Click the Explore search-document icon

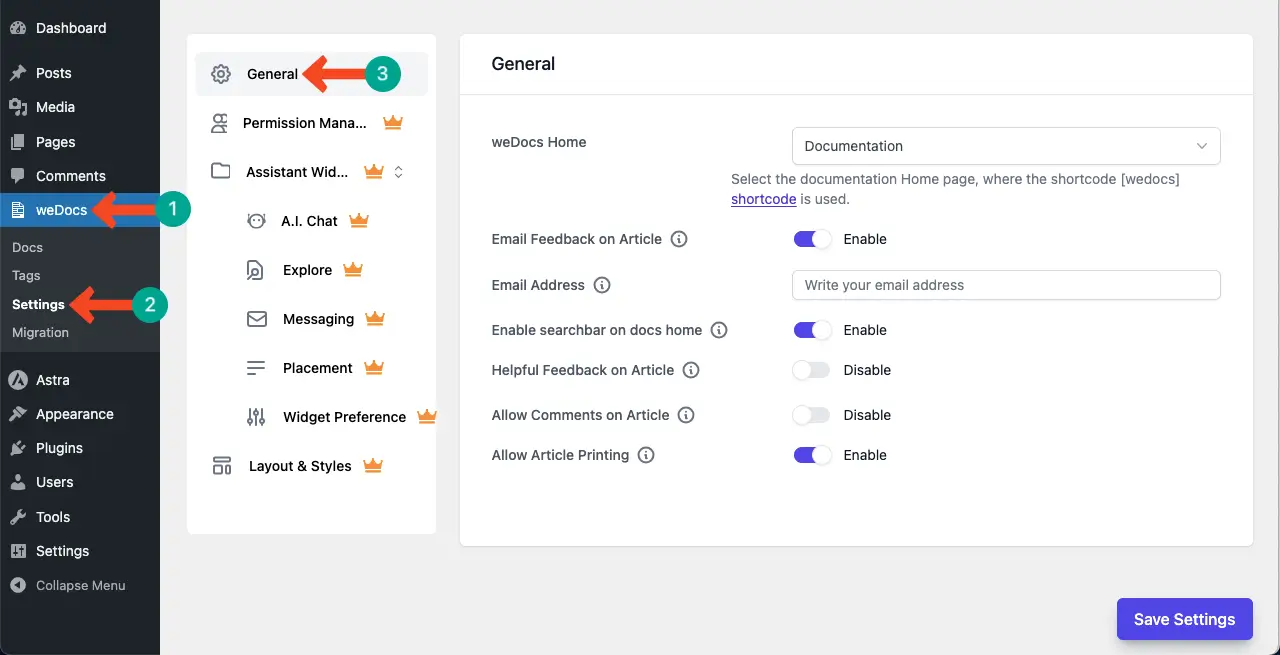[256, 270]
